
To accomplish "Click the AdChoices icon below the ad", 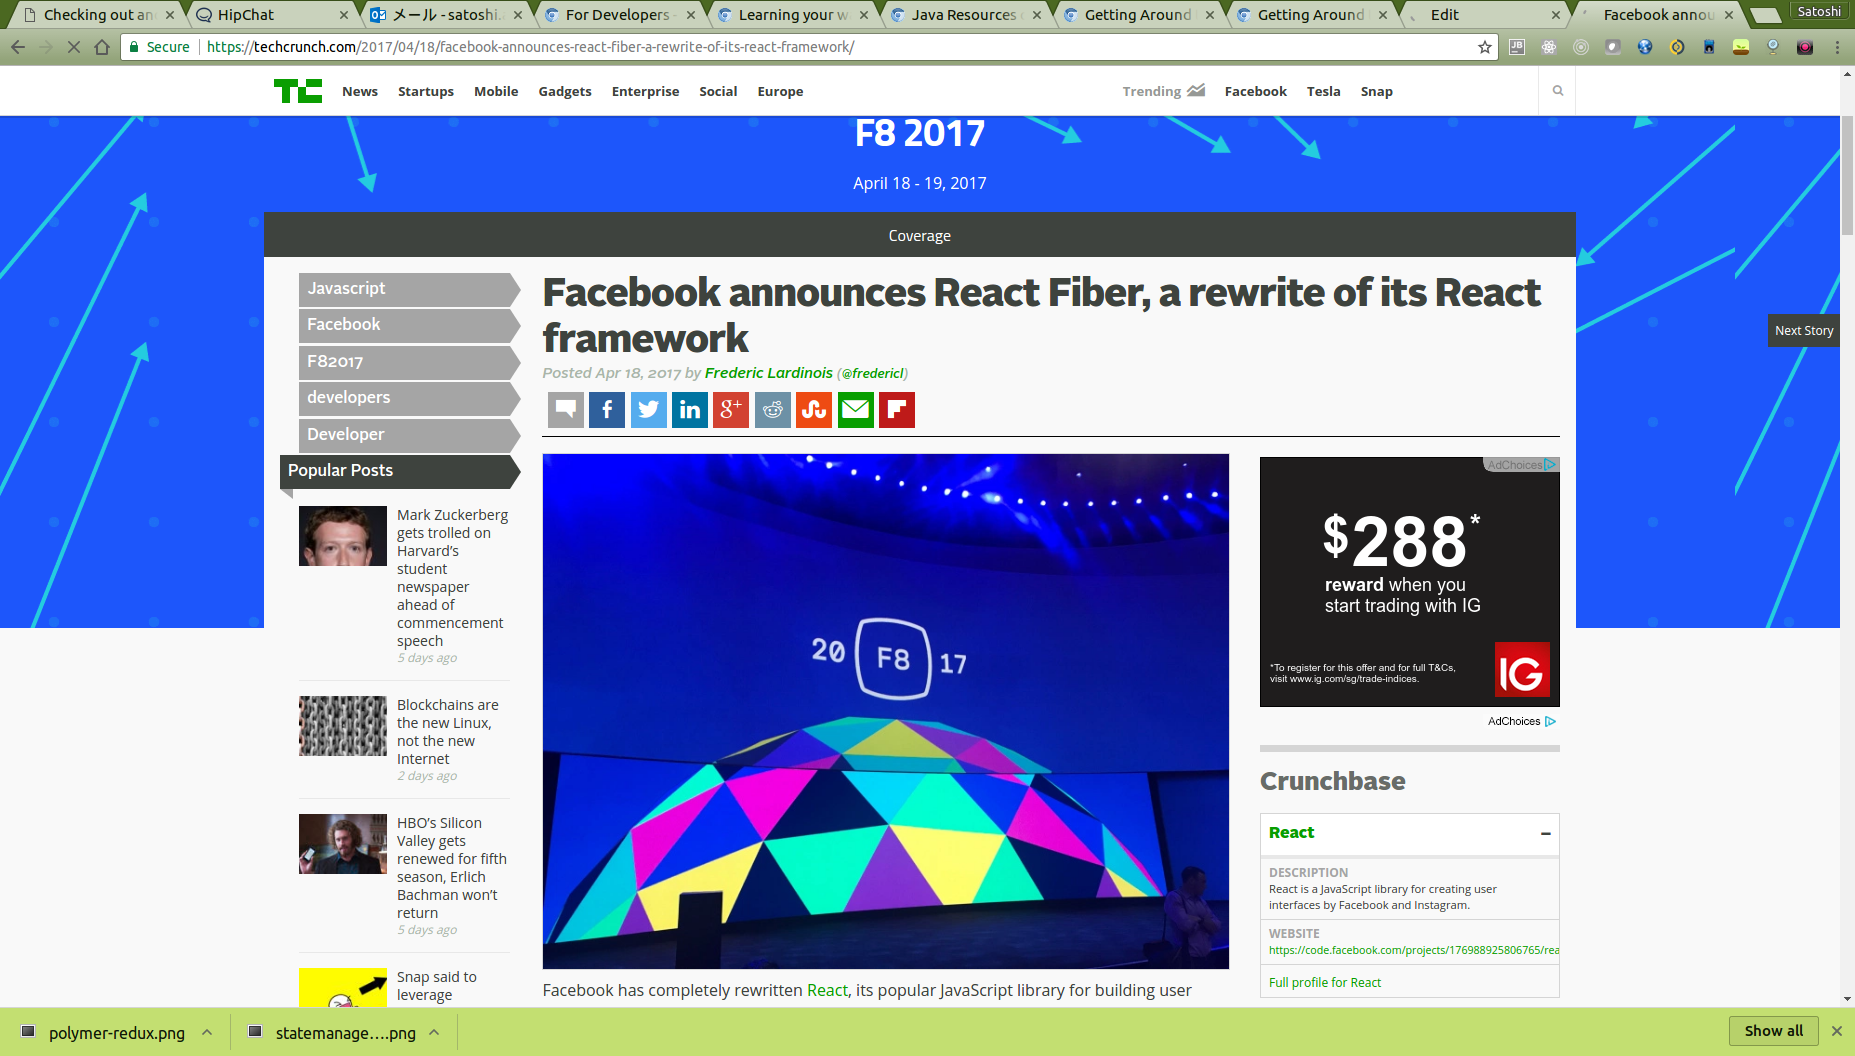I will [1550, 721].
